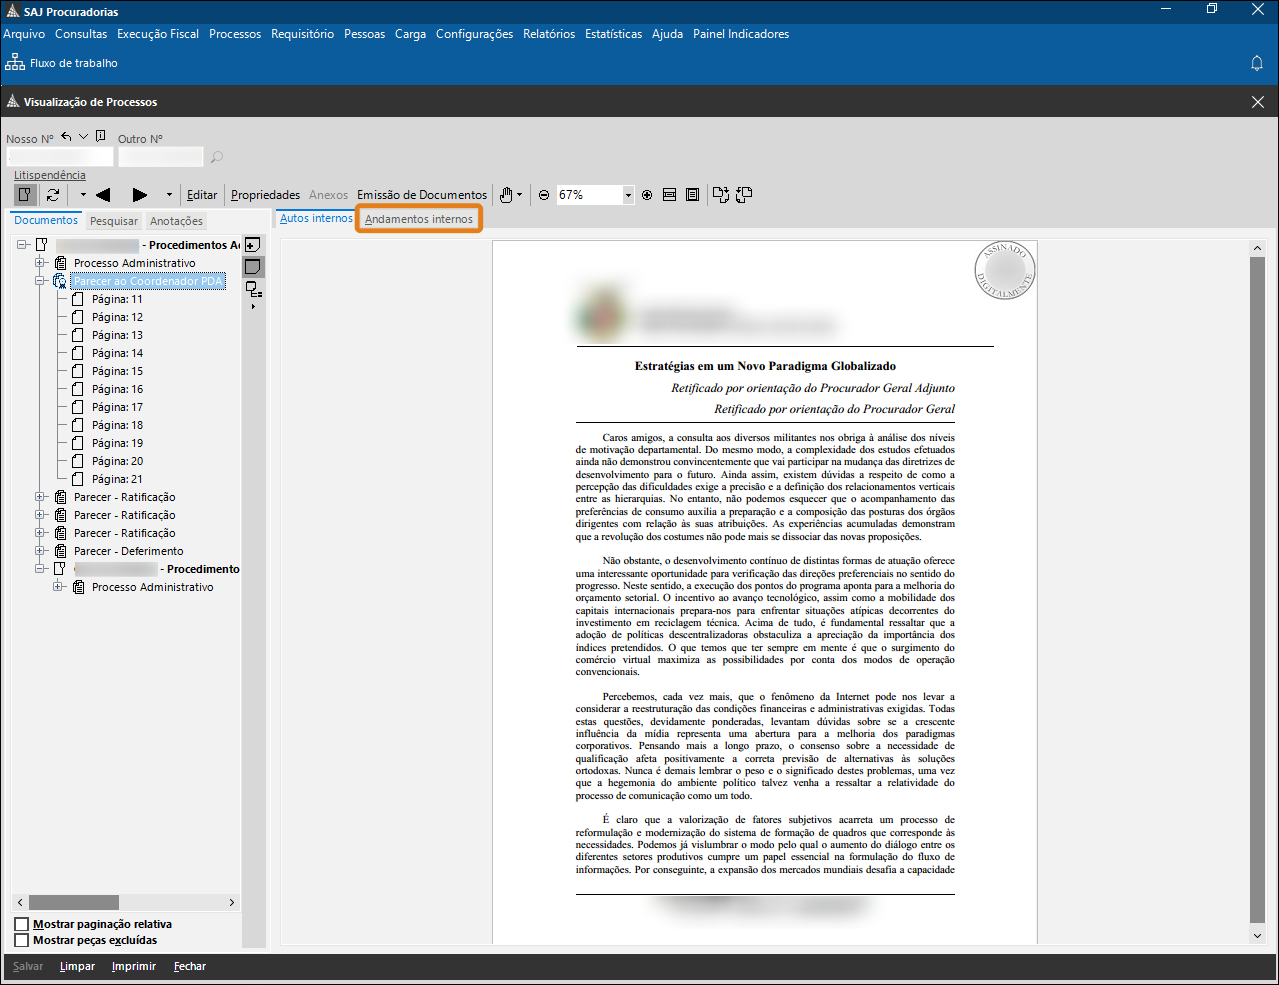This screenshot has width=1279, height=985.
Task: Switch to the Anotações tab
Action: coord(176,221)
